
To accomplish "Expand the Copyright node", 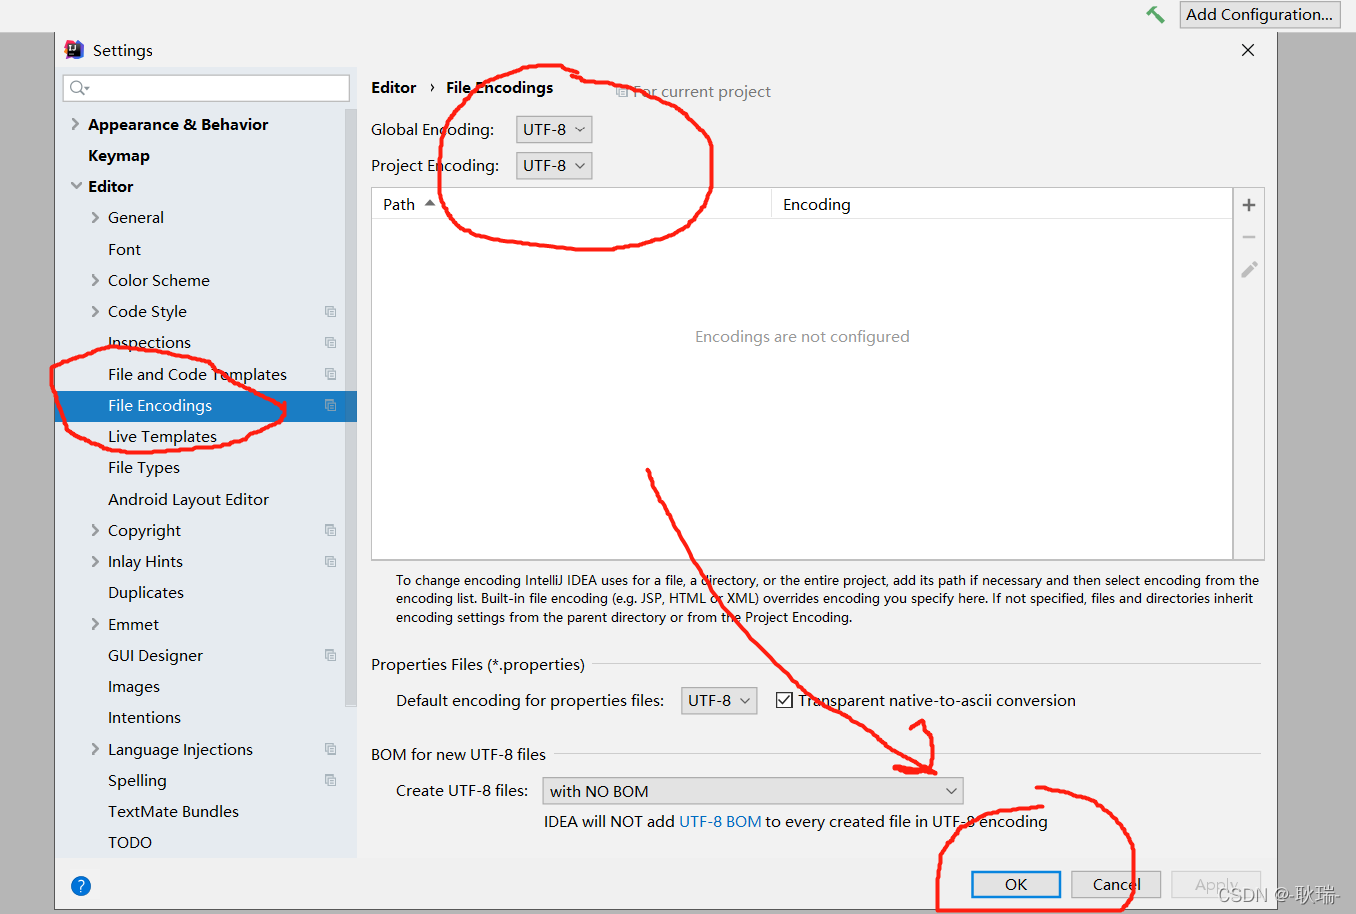I will point(95,530).
